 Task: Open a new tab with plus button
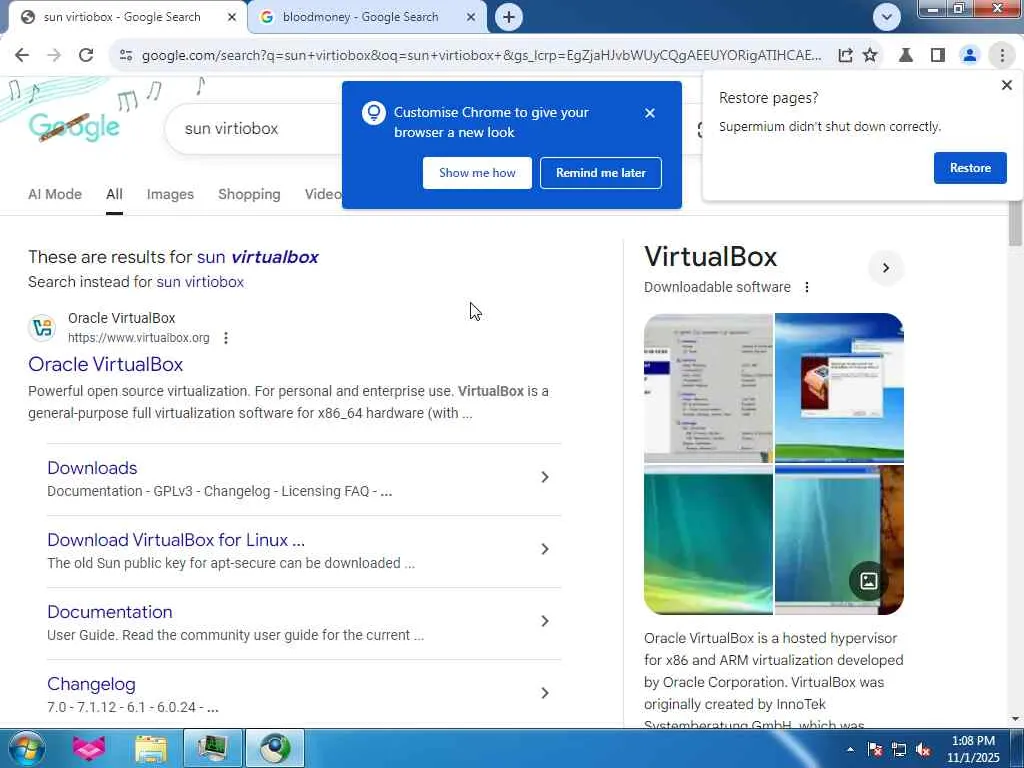click(x=509, y=17)
